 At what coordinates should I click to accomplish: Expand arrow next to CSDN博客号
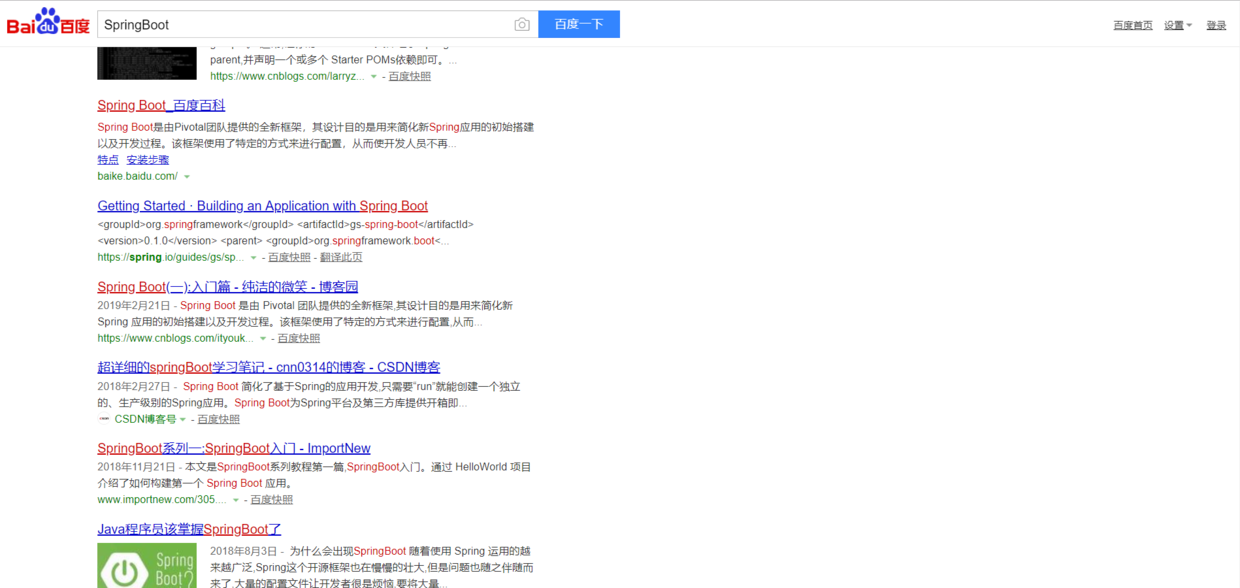[183, 420]
